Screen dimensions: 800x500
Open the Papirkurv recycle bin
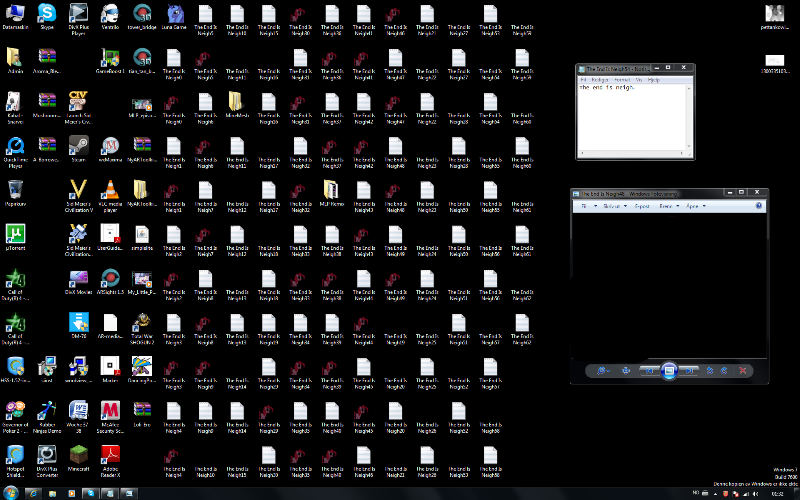tap(15, 193)
